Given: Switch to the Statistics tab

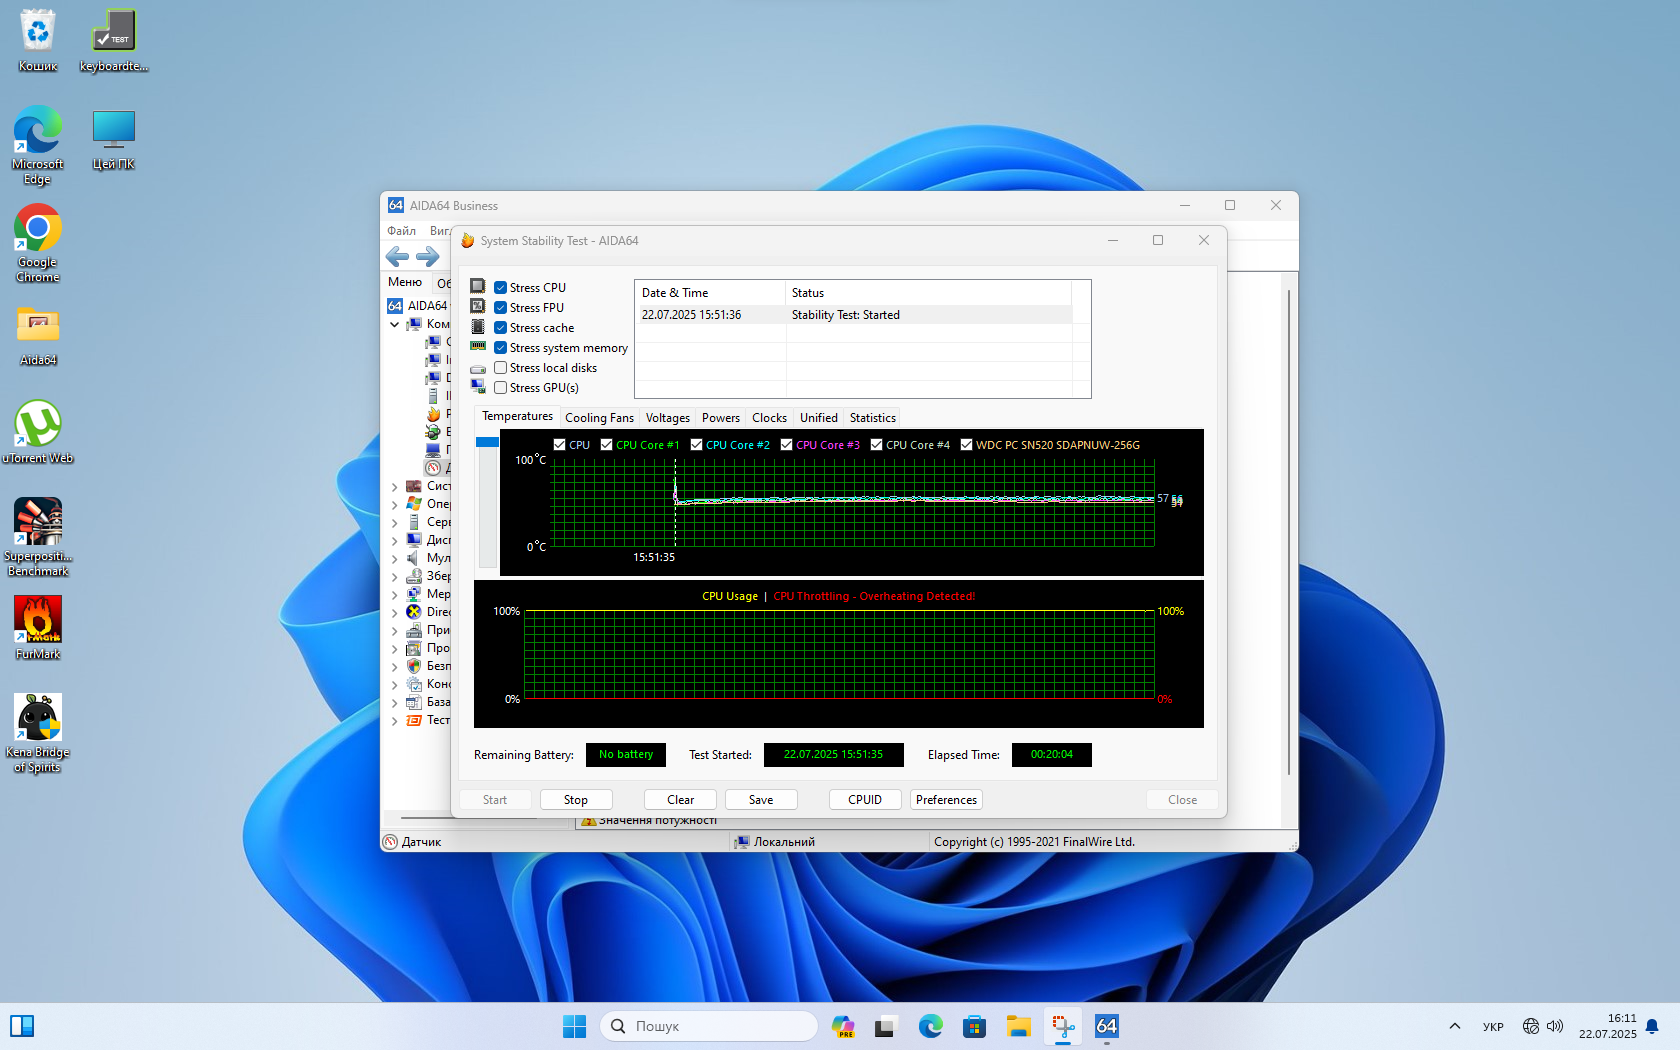Looking at the screenshot, I should [872, 418].
